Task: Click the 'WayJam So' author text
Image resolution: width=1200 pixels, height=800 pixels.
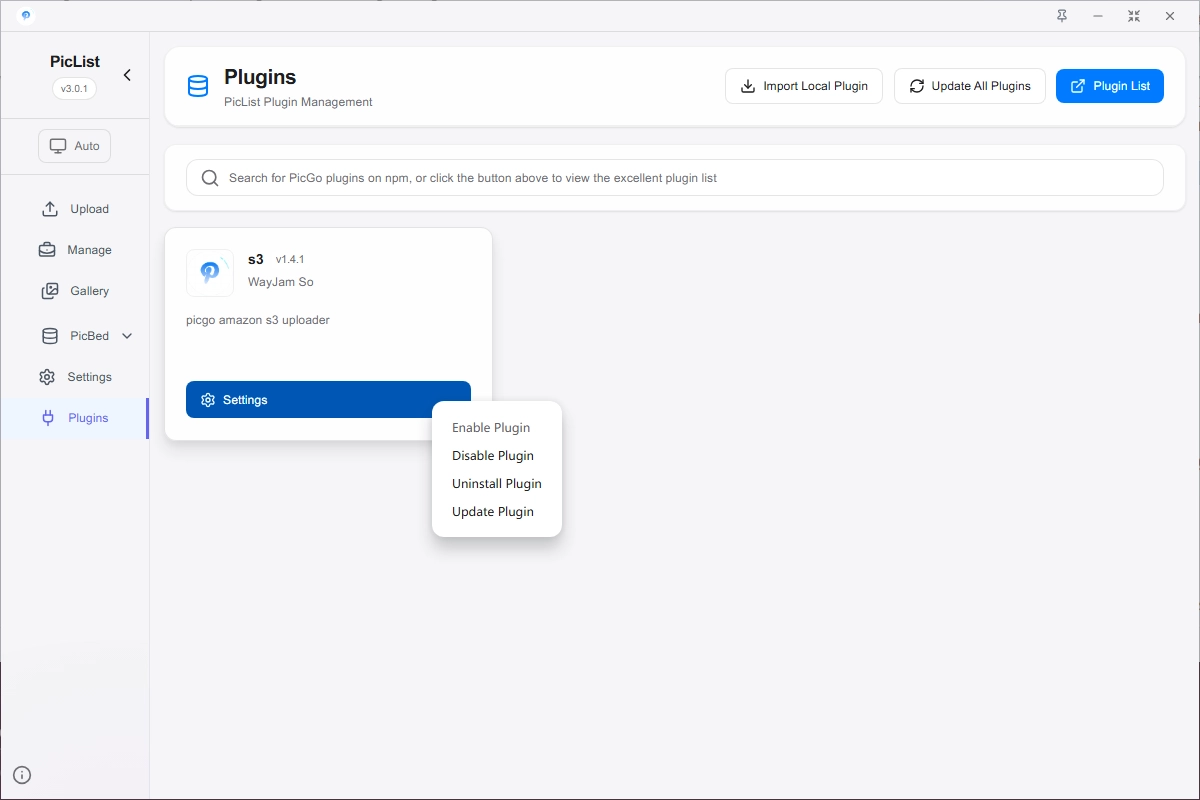Action: 281,282
